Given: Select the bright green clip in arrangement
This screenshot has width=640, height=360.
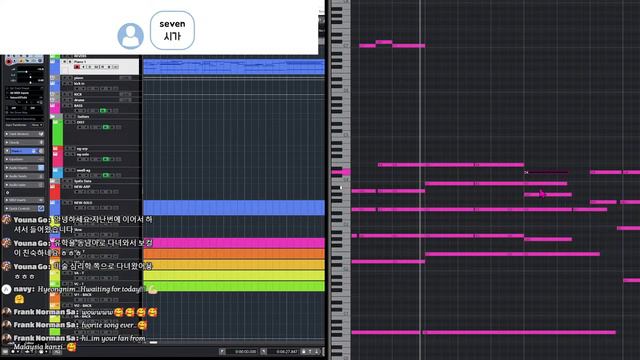Looking at the screenshot, I should click(x=234, y=286).
